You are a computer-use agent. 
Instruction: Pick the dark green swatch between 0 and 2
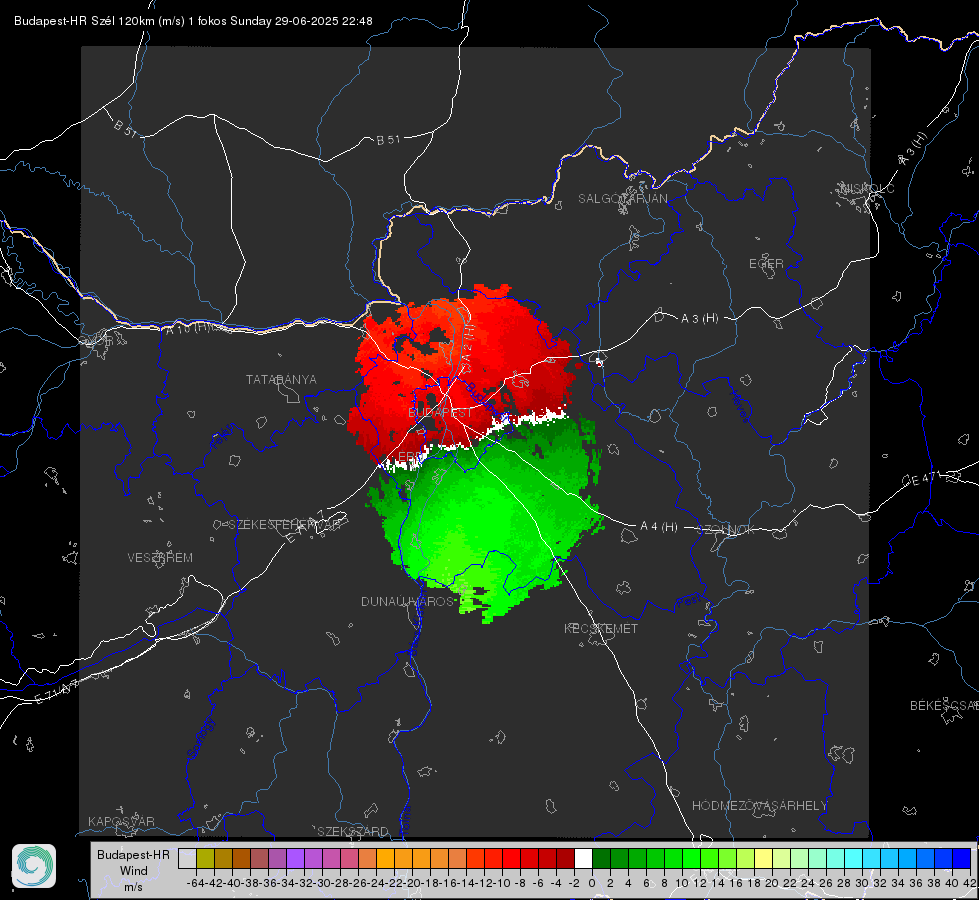(601, 858)
